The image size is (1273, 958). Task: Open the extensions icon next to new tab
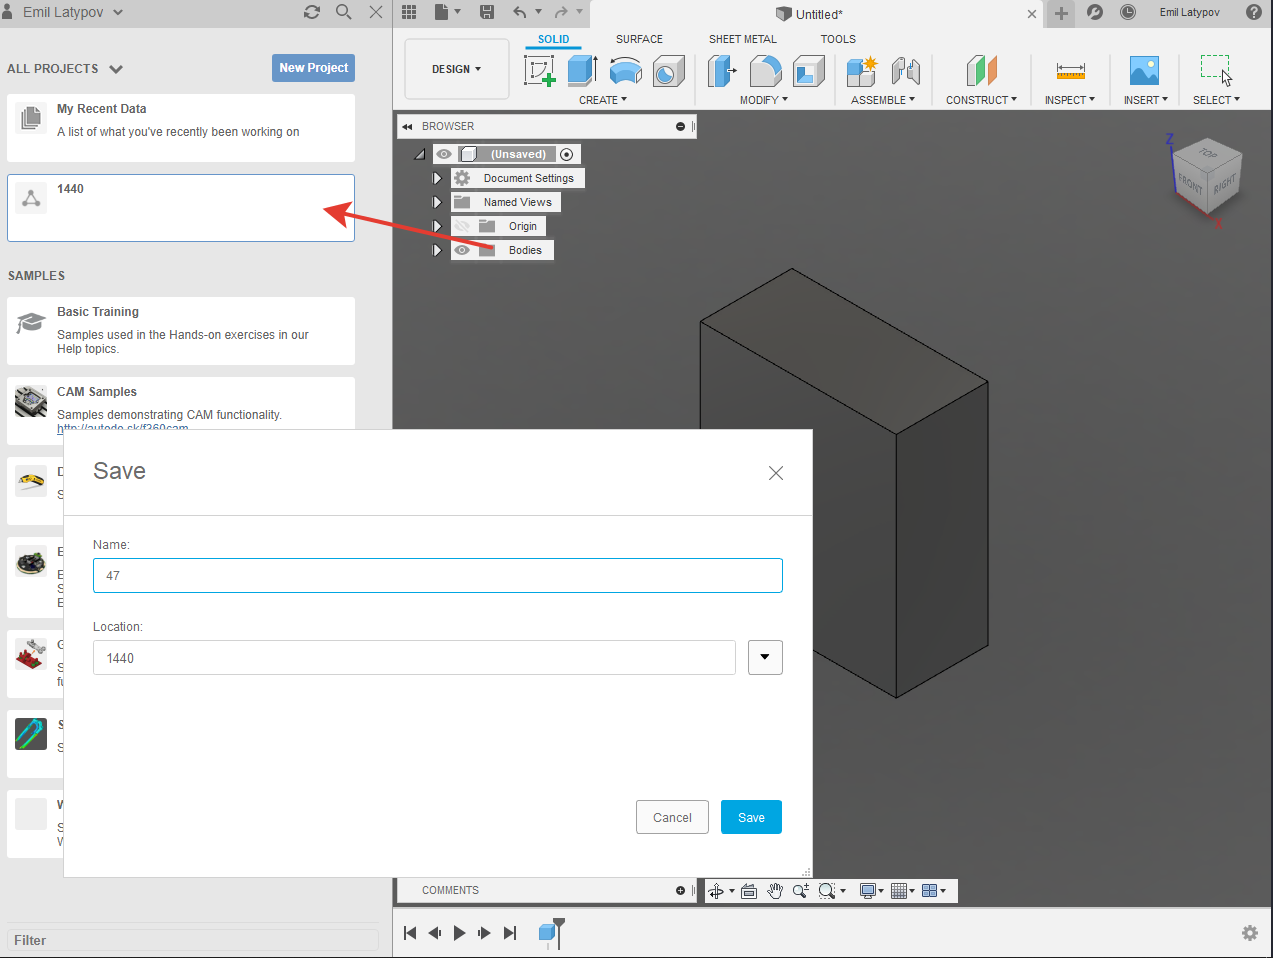(1095, 12)
